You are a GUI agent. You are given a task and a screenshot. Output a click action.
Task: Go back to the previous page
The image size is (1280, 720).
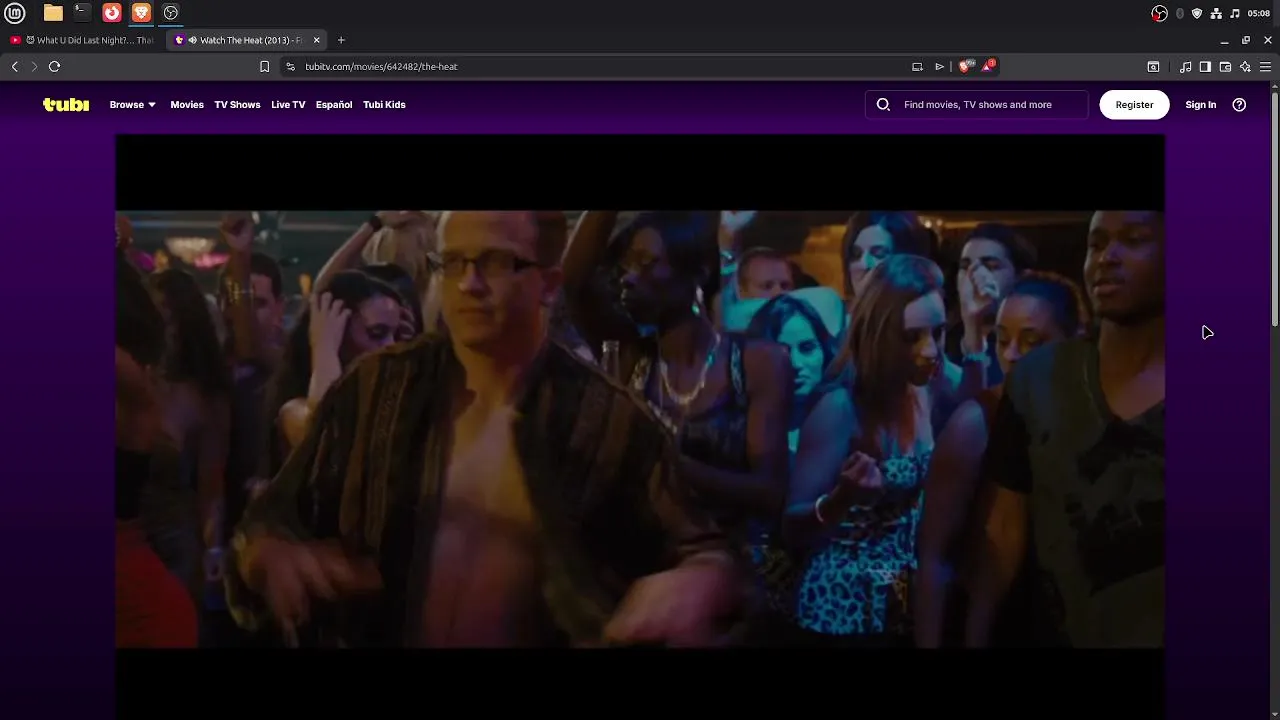14,66
